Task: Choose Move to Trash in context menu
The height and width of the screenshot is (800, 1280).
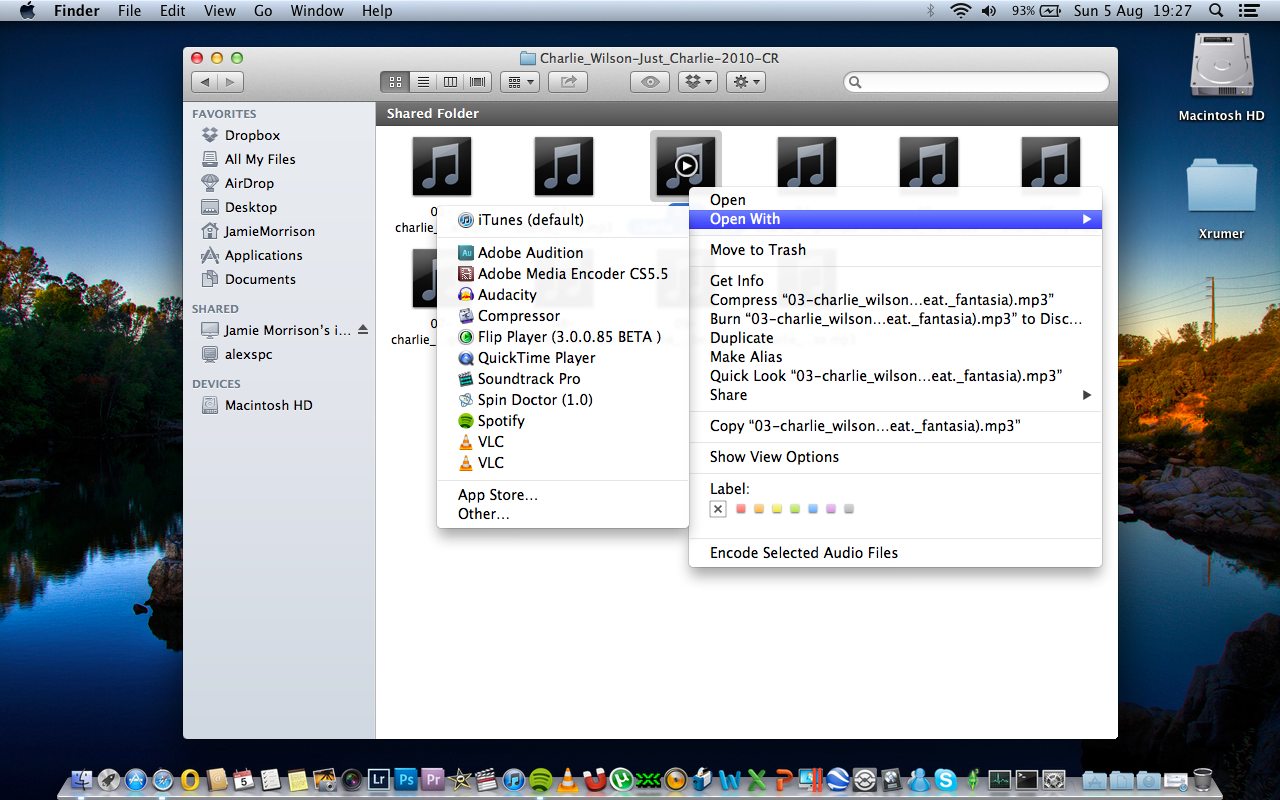Action: 895,250
